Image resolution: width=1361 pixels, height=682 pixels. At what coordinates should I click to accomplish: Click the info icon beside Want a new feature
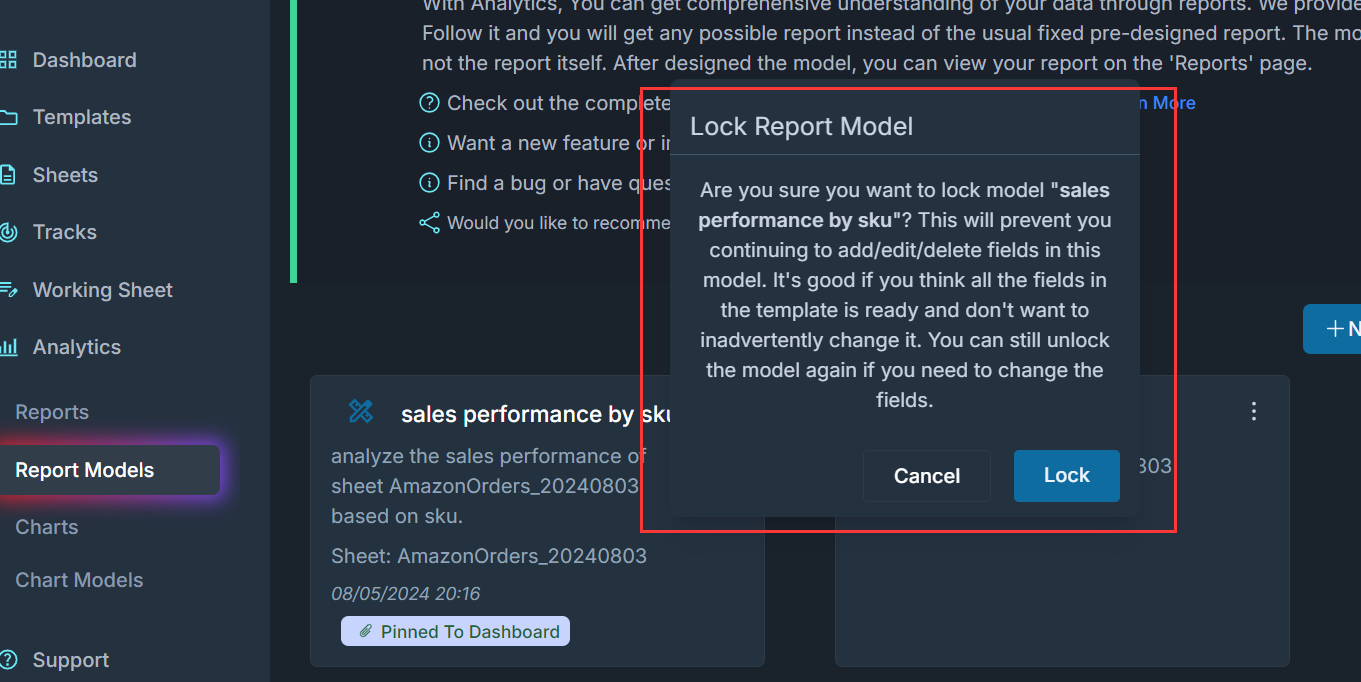pyautogui.click(x=429, y=143)
